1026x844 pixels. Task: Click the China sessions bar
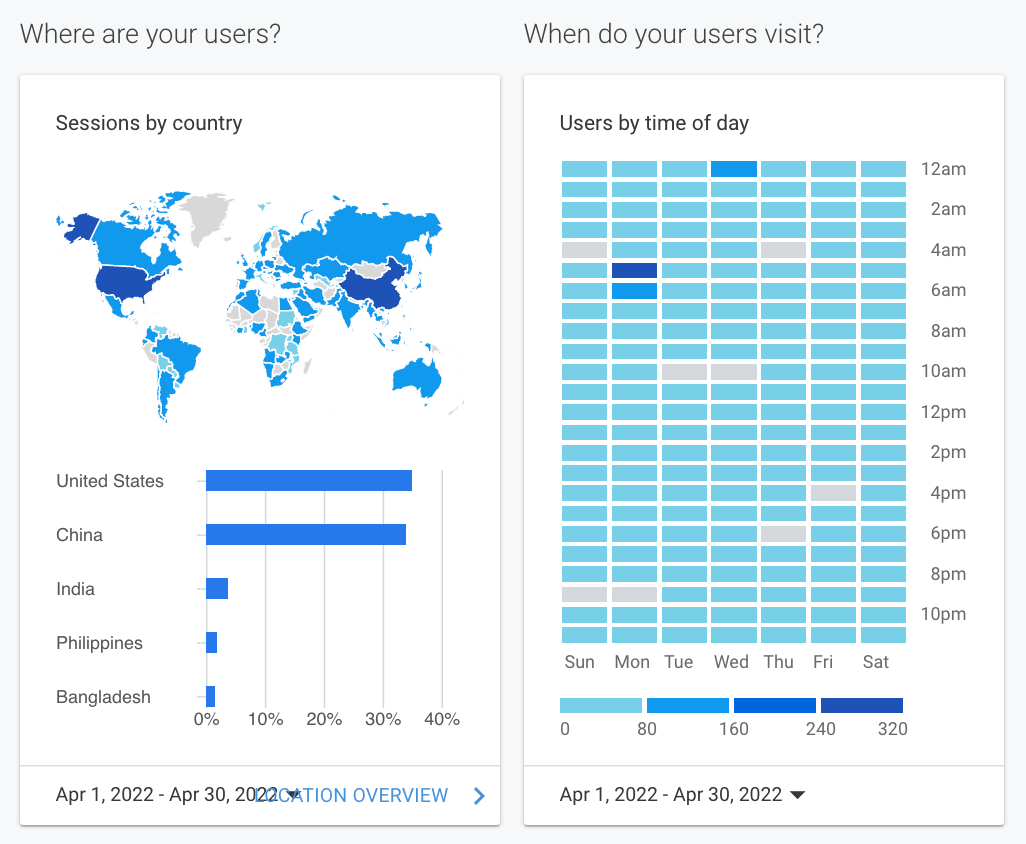click(306, 535)
